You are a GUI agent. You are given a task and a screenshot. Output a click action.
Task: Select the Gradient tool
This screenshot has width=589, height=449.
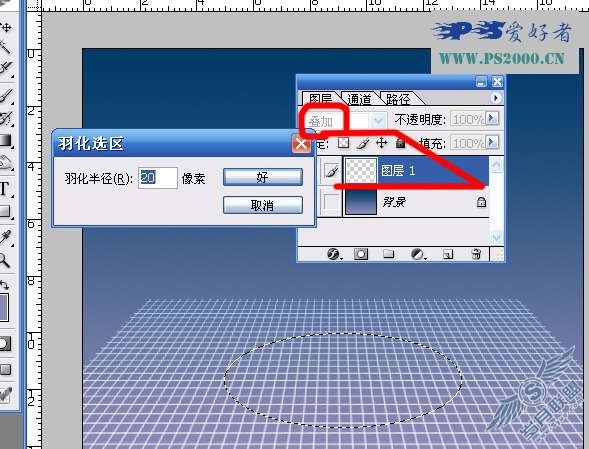point(6,140)
